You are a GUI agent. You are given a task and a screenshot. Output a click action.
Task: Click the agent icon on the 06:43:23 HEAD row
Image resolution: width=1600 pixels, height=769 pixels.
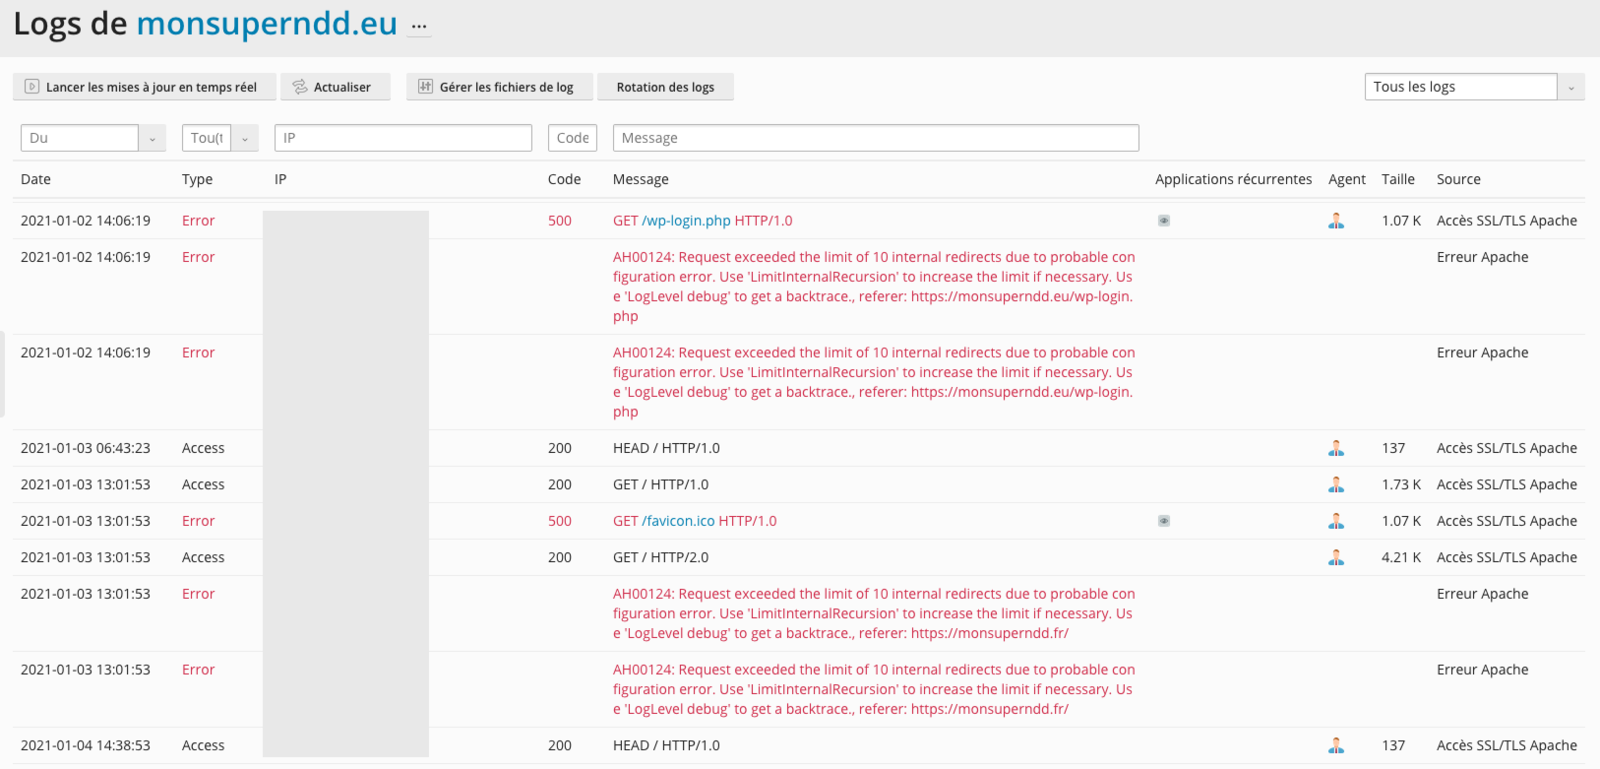(1336, 448)
